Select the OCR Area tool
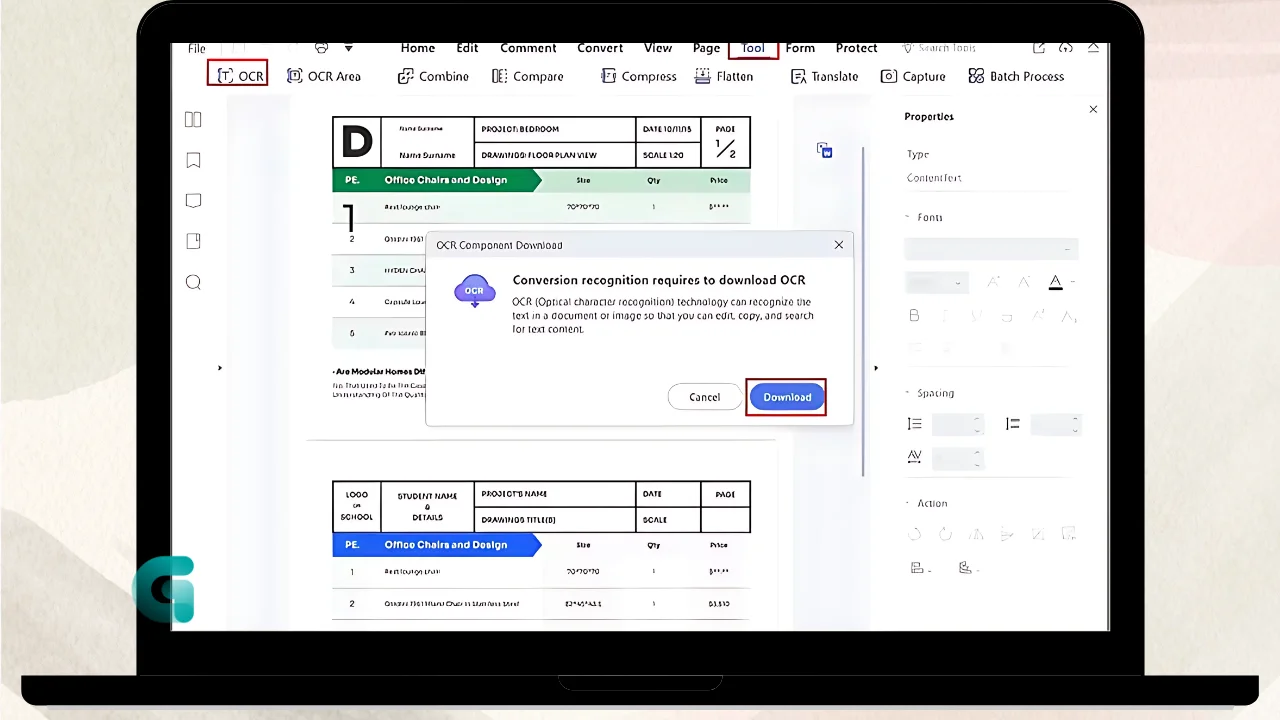This screenshot has height=720, width=1280. [x=324, y=76]
